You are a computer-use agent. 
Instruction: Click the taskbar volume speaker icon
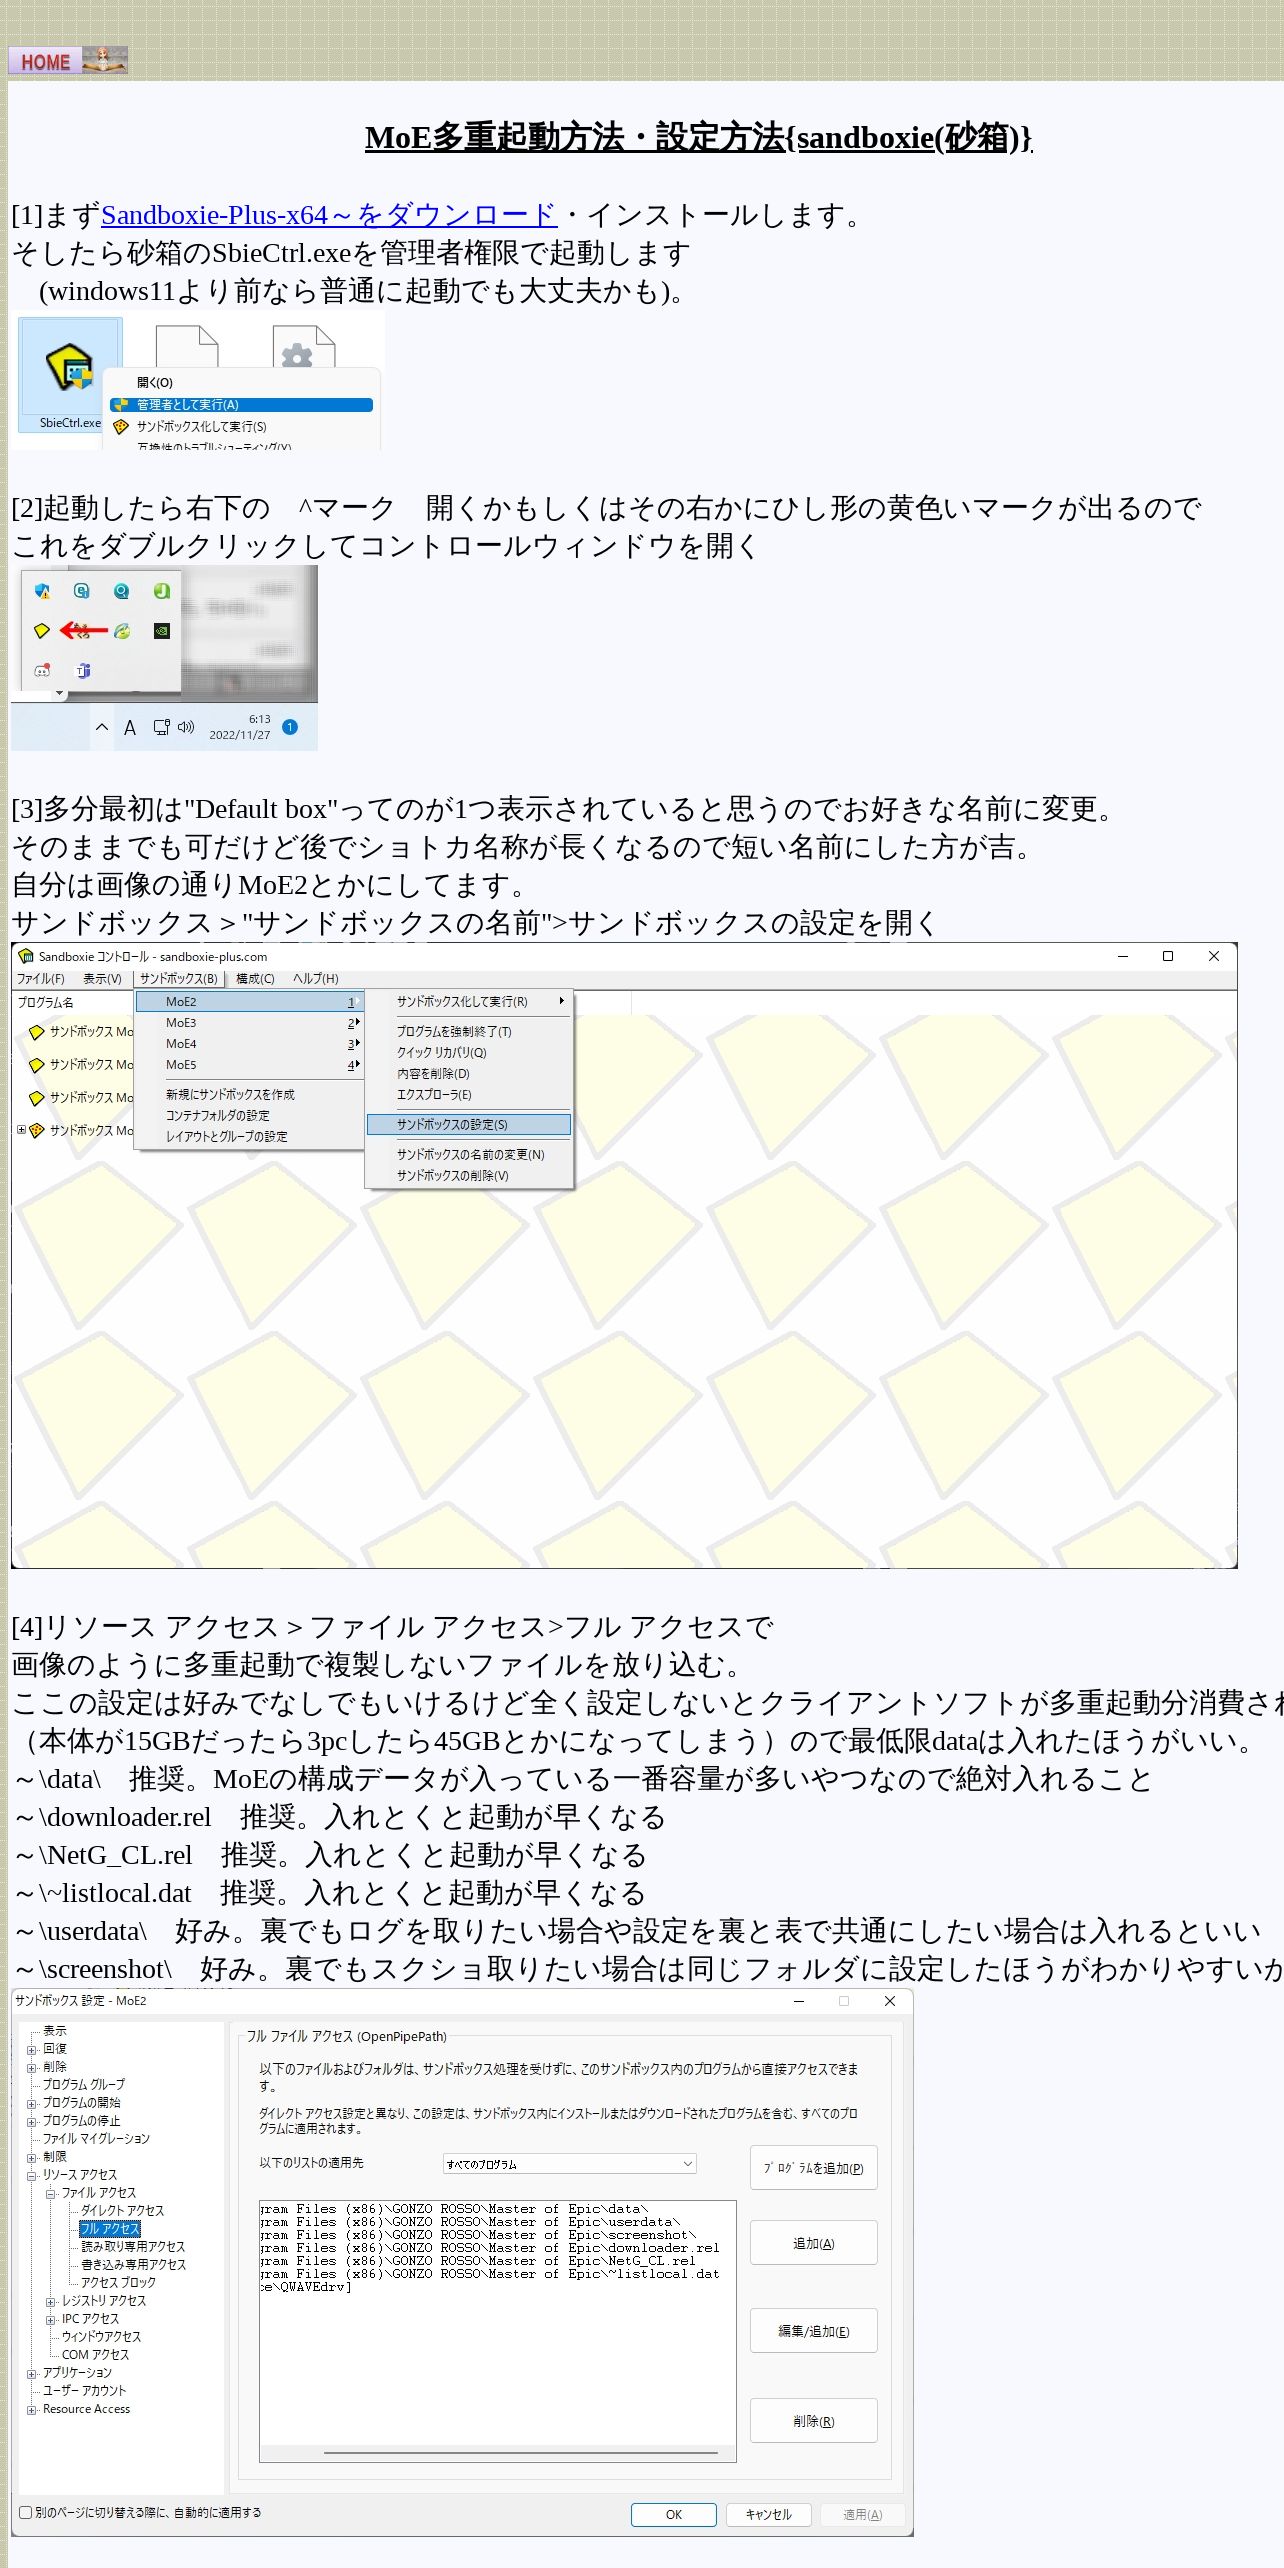(x=185, y=727)
